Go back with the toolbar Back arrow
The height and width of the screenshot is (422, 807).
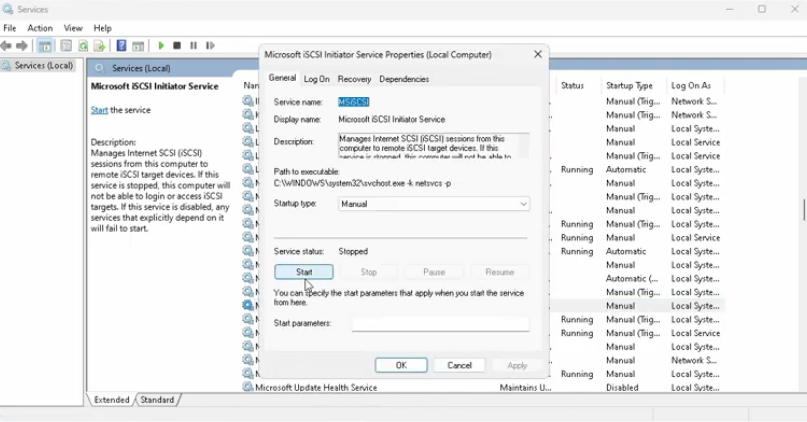click(x=6, y=46)
